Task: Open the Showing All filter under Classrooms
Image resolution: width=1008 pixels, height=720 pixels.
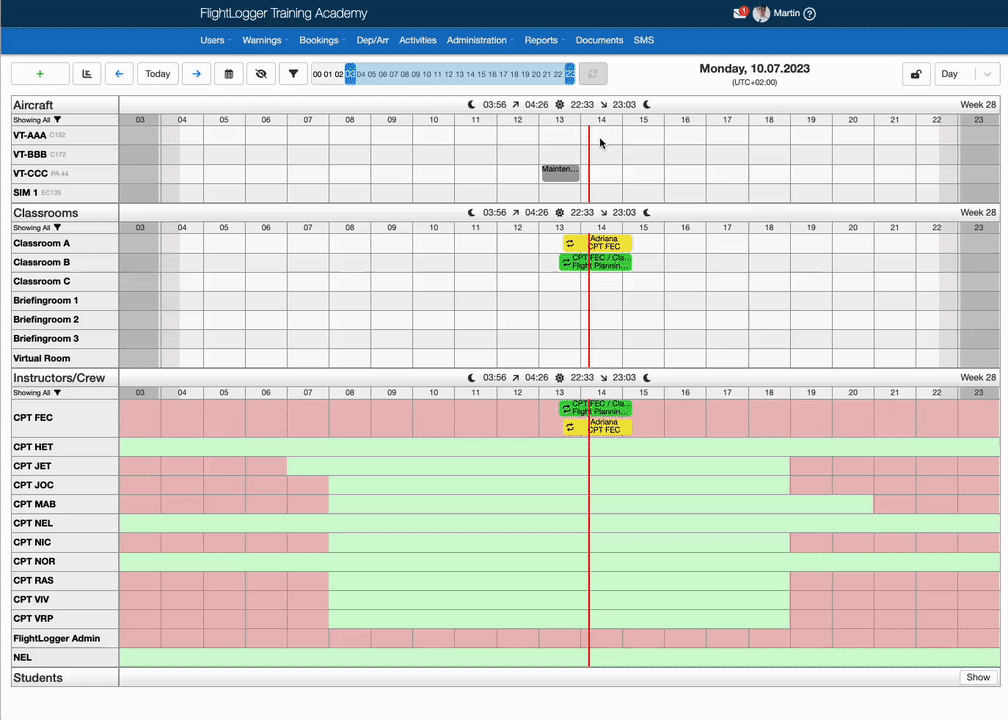Action: click(x=31, y=228)
